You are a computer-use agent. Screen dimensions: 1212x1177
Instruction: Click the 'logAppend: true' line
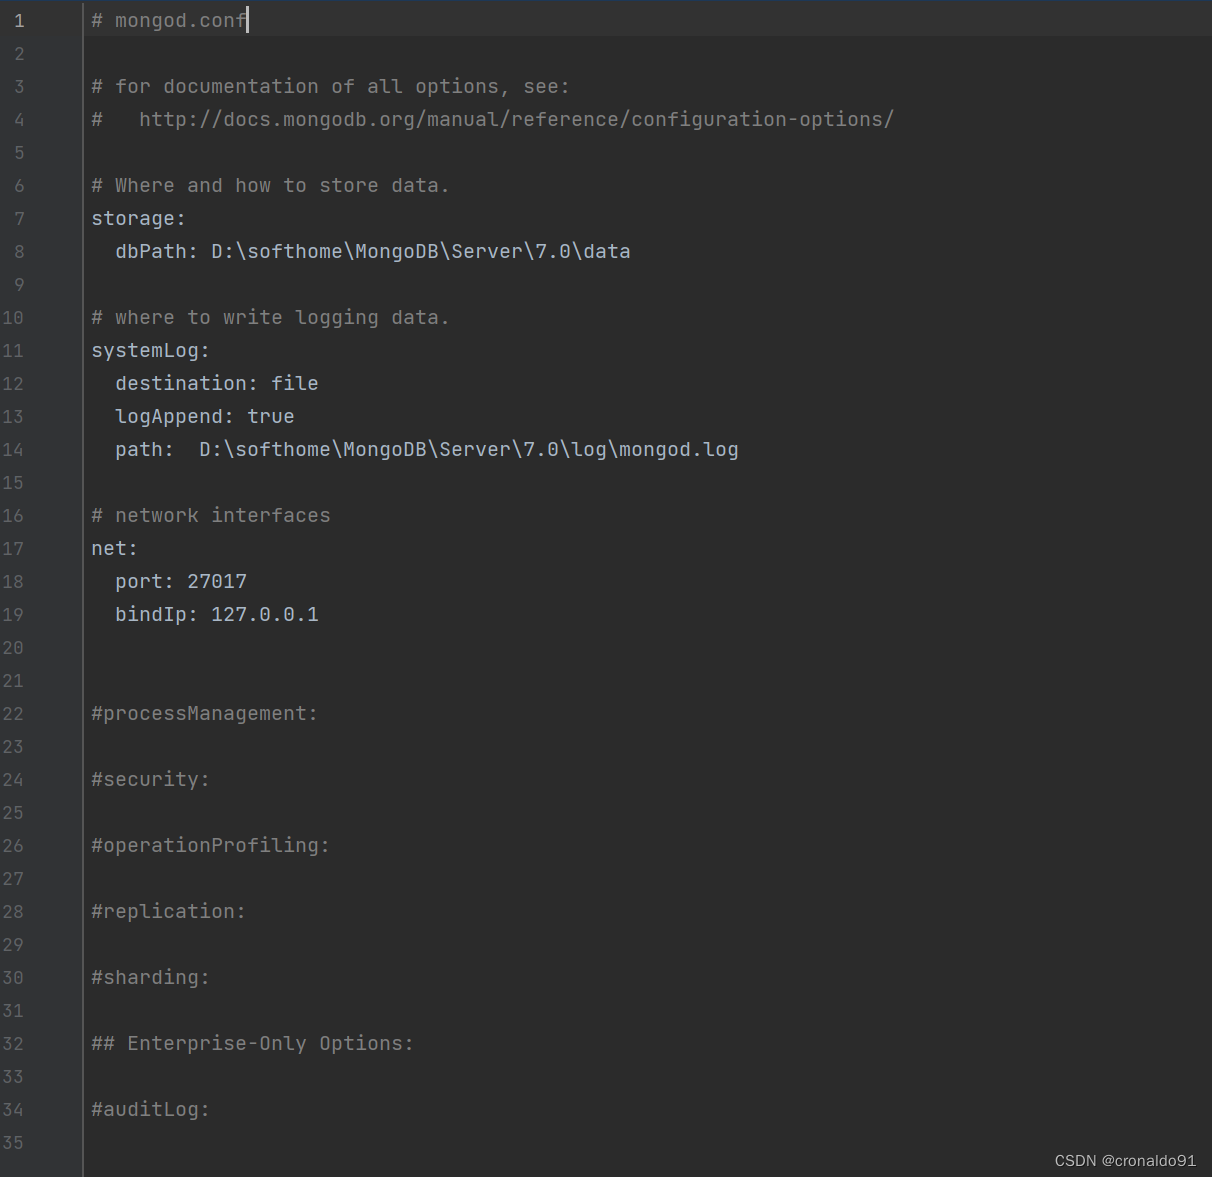205,417
